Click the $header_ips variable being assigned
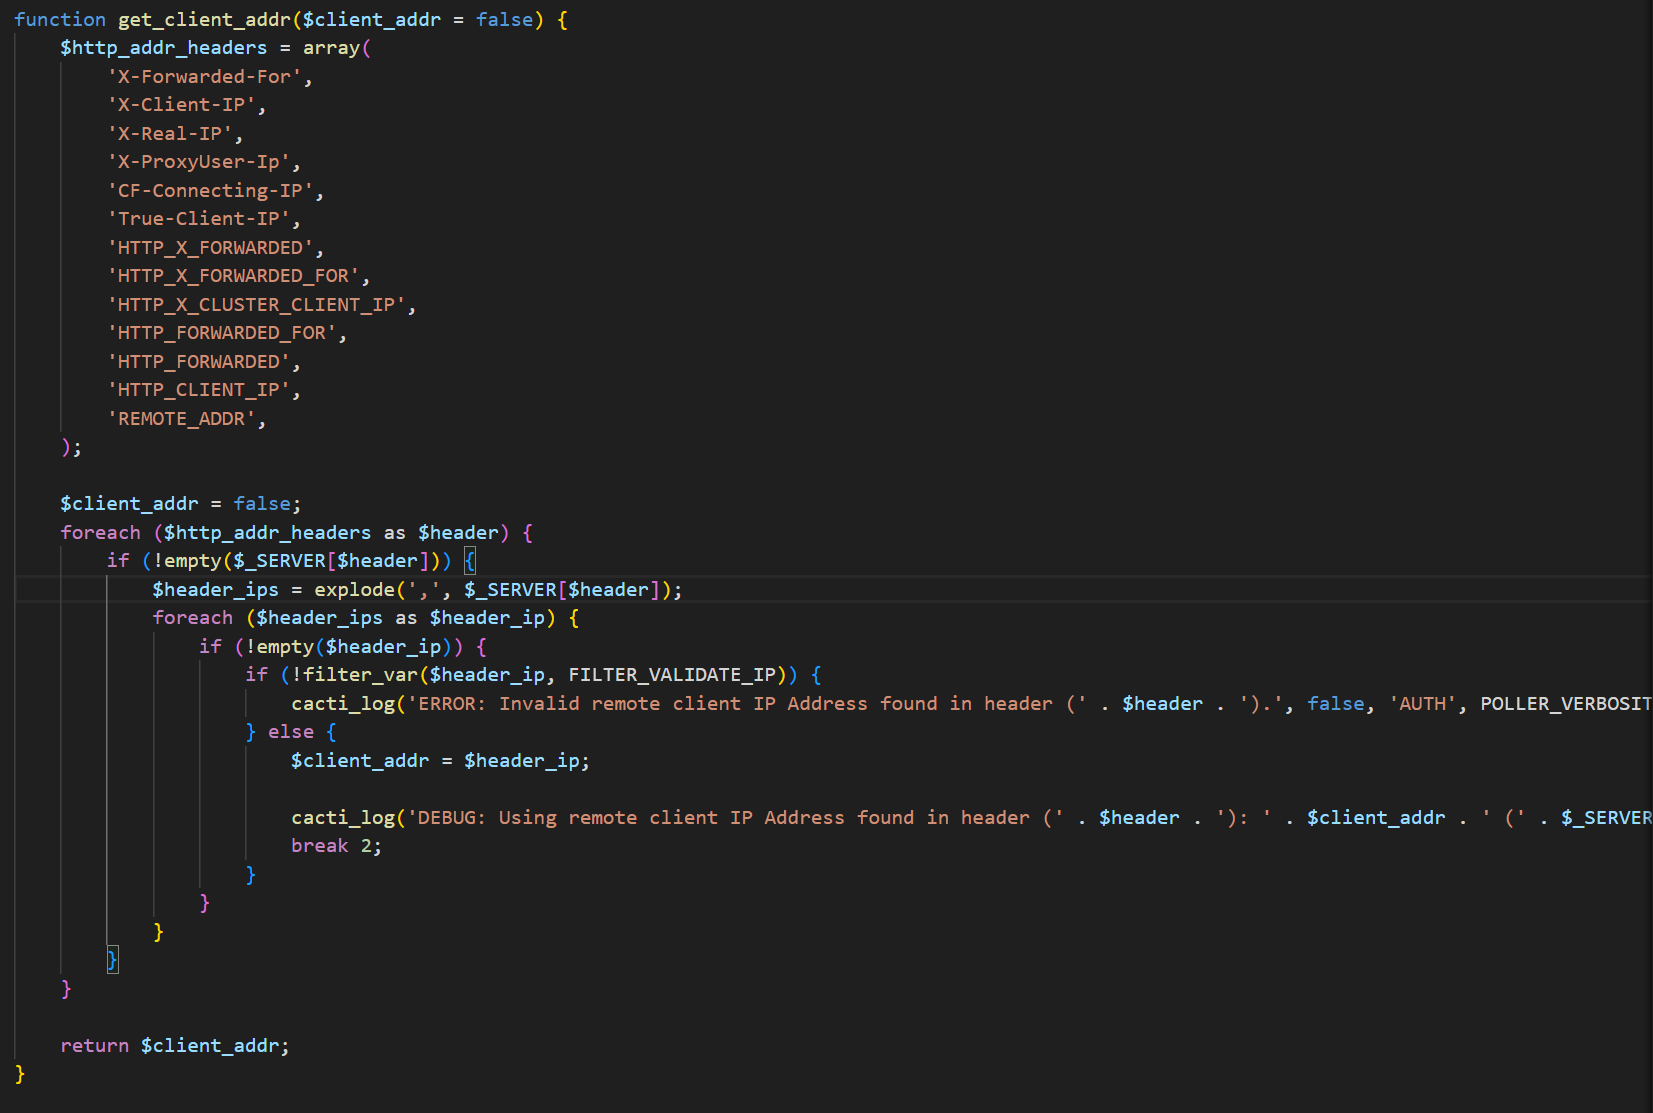This screenshot has height=1113, width=1653. [x=216, y=590]
